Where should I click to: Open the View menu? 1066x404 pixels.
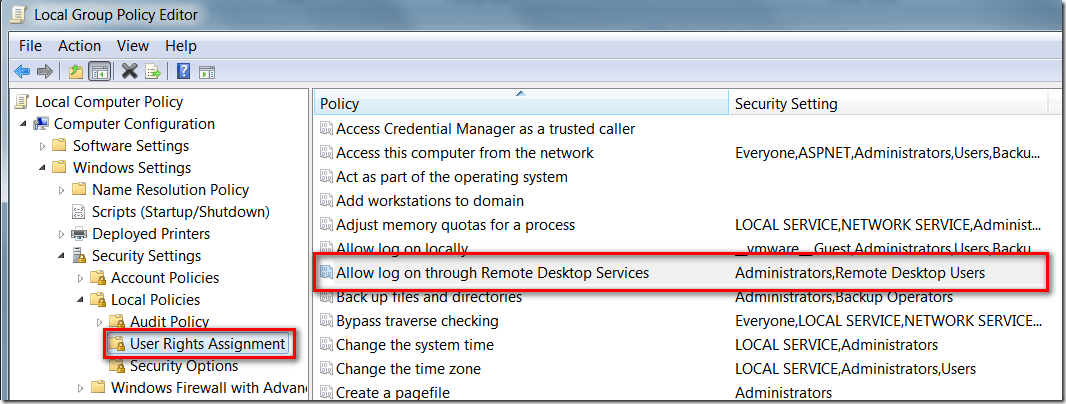132,46
